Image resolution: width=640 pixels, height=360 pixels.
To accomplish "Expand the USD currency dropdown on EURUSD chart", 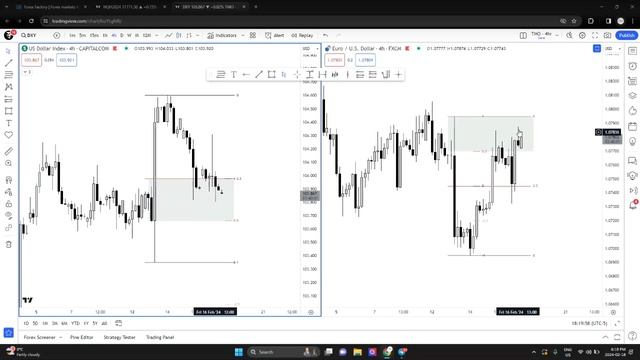I will [613, 49].
